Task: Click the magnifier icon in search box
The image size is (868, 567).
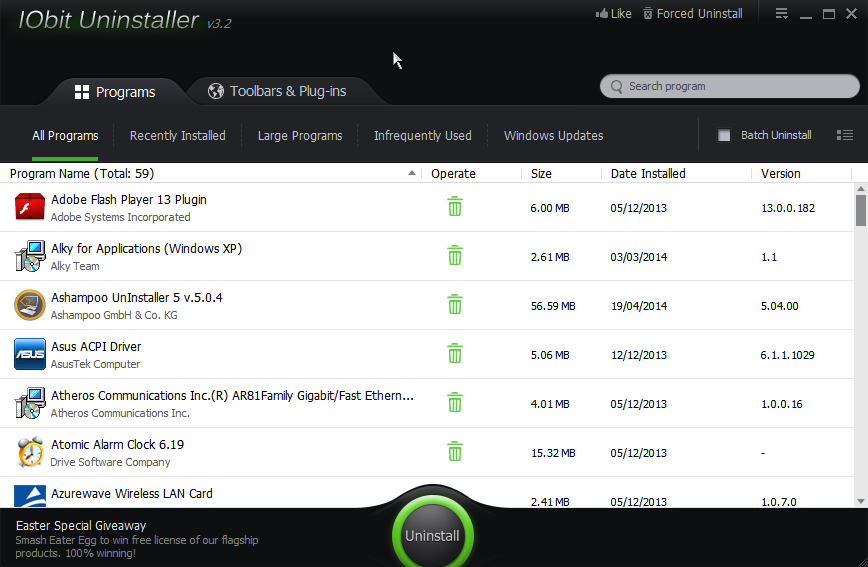Action: point(616,86)
